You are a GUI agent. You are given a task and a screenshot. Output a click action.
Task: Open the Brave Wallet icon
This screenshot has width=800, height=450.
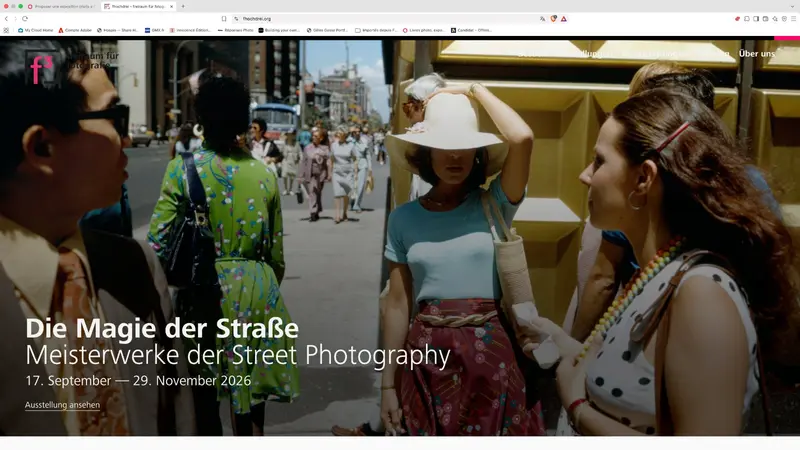point(765,19)
